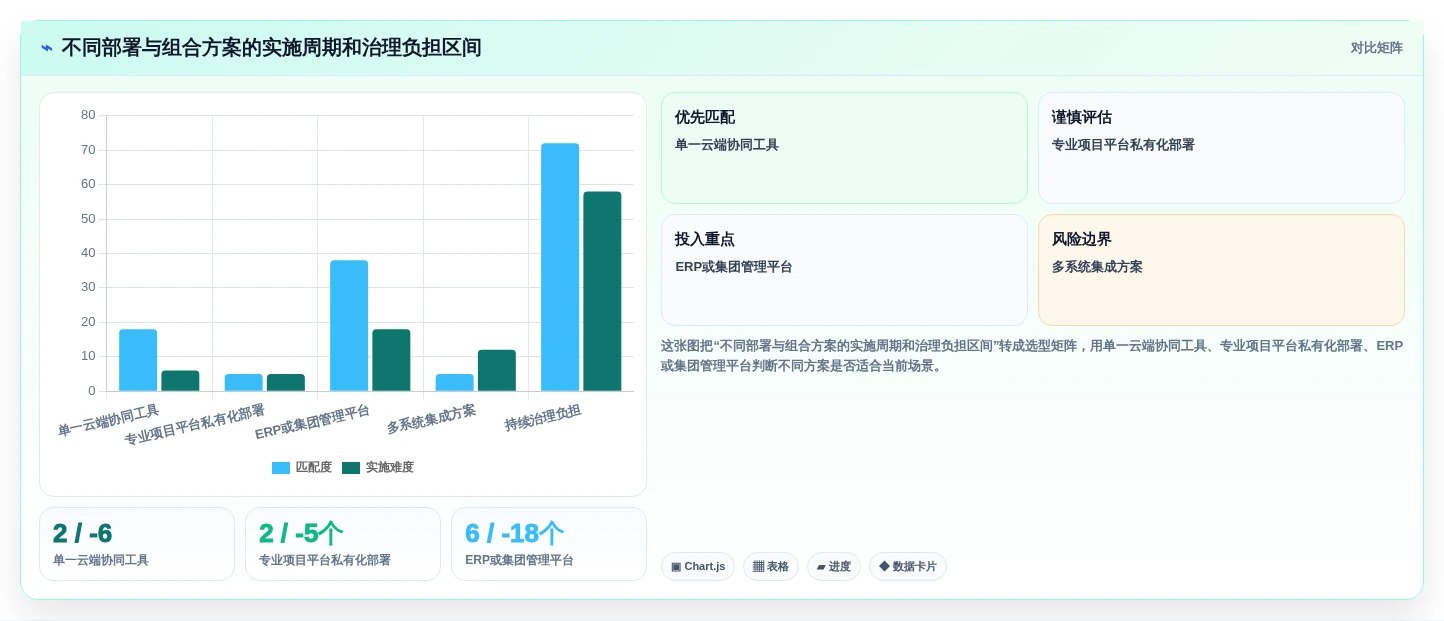This screenshot has height=621, width=1444.
Task: Click the 多系统集成方案 x-axis label
Action: pos(431,418)
